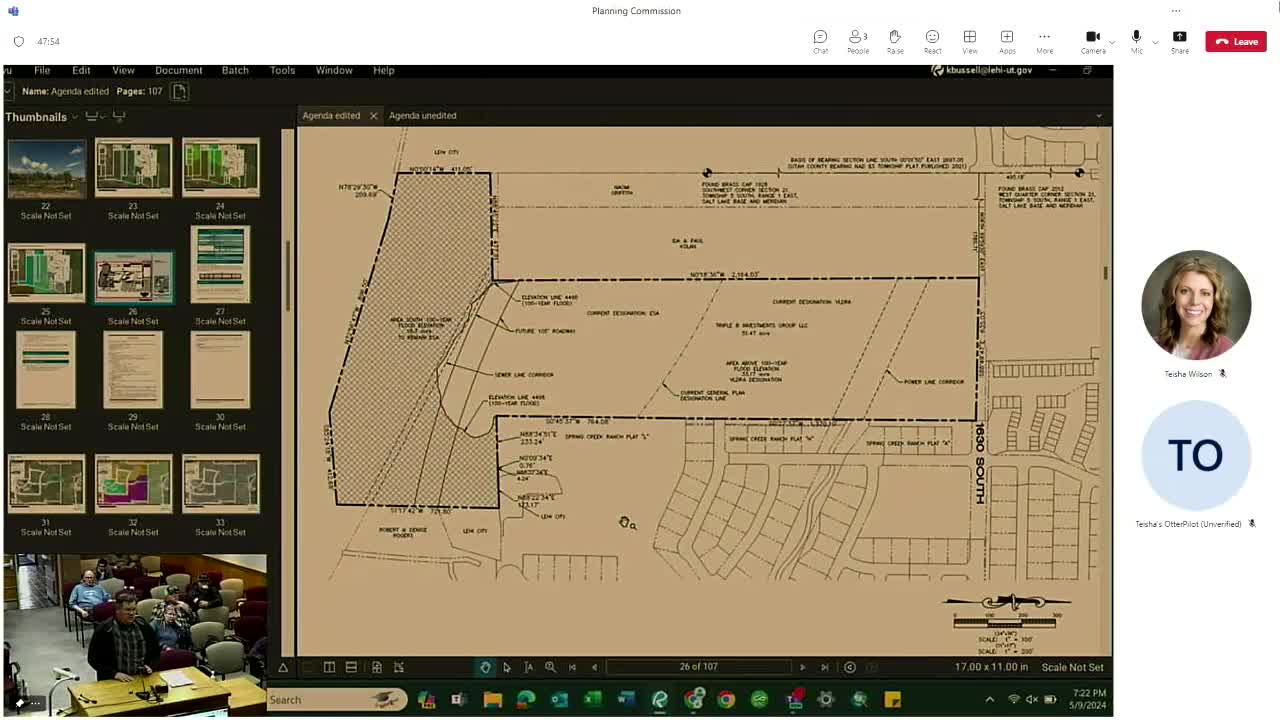
Task: Raise your hand in meeting
Action: [x=895, y=41]
